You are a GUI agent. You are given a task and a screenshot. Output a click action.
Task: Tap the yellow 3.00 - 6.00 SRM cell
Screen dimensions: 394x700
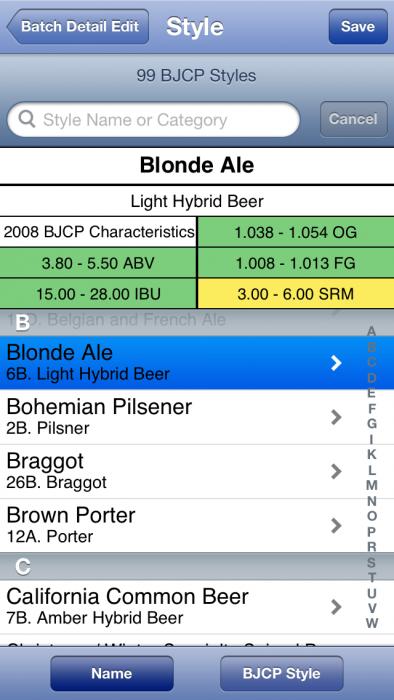coord(295,294)
